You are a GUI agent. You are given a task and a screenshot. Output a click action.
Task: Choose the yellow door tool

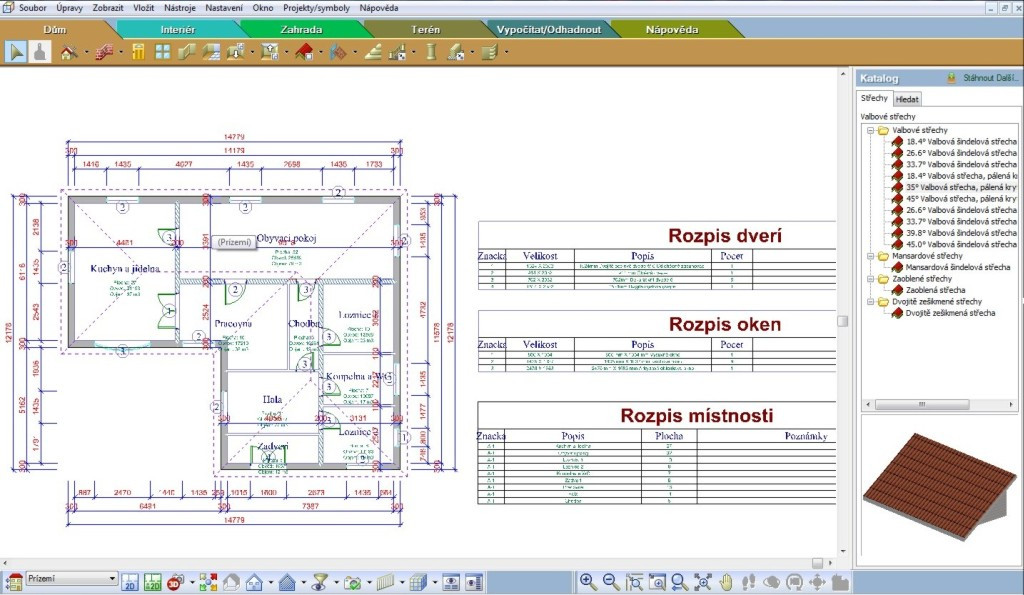[x=138, y=52]
